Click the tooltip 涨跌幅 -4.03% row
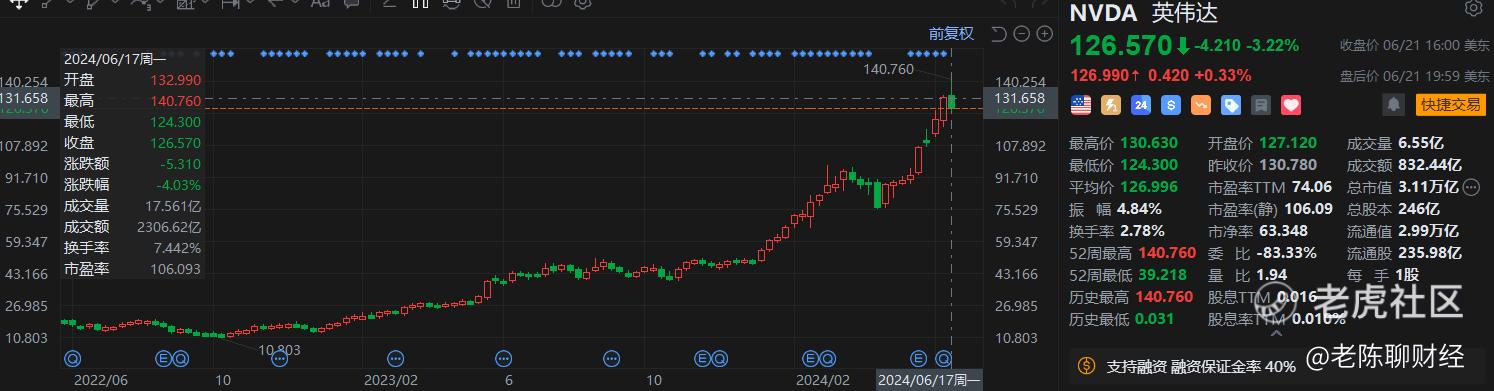Screen dimensions: 1494x391 coord(133,185)
